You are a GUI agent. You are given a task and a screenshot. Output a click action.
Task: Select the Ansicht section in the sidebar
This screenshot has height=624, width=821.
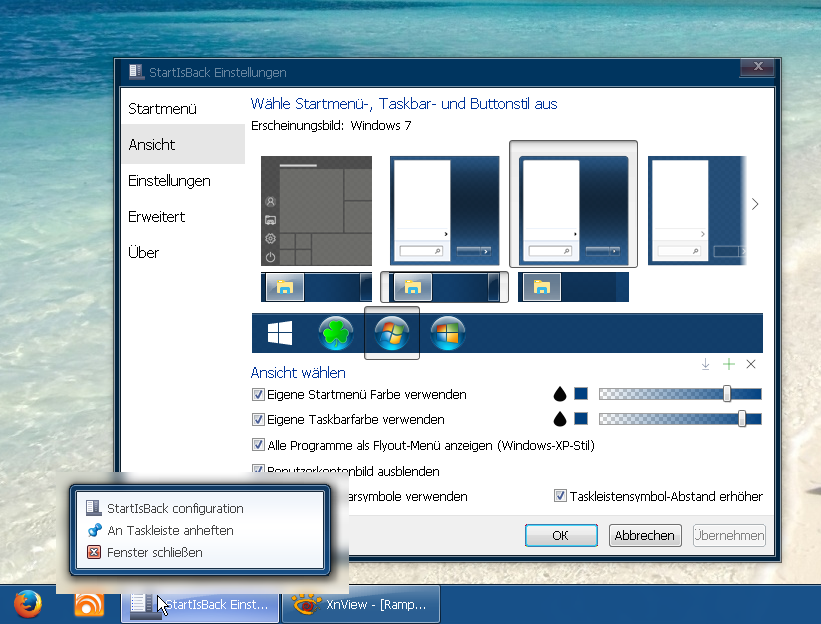pos(183,144)
